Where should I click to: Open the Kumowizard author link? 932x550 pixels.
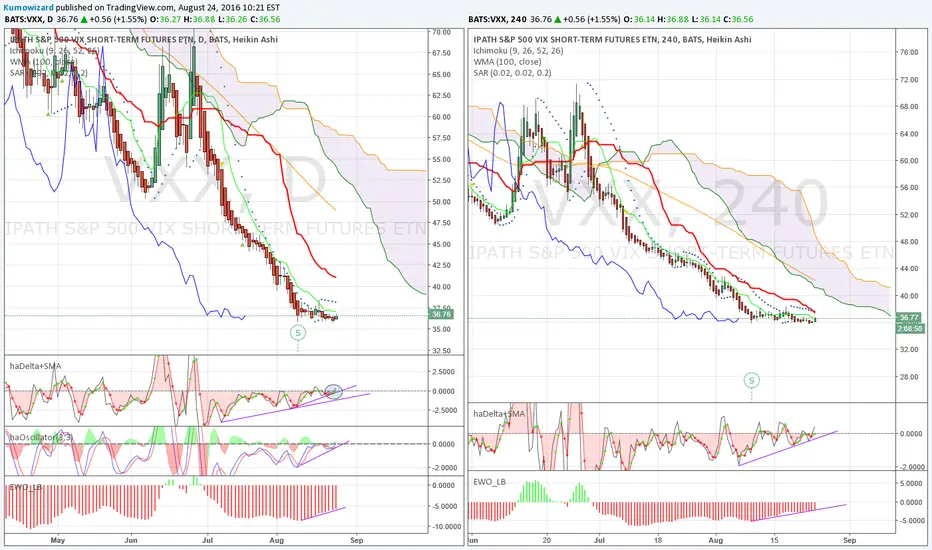(x=29, y=8)
